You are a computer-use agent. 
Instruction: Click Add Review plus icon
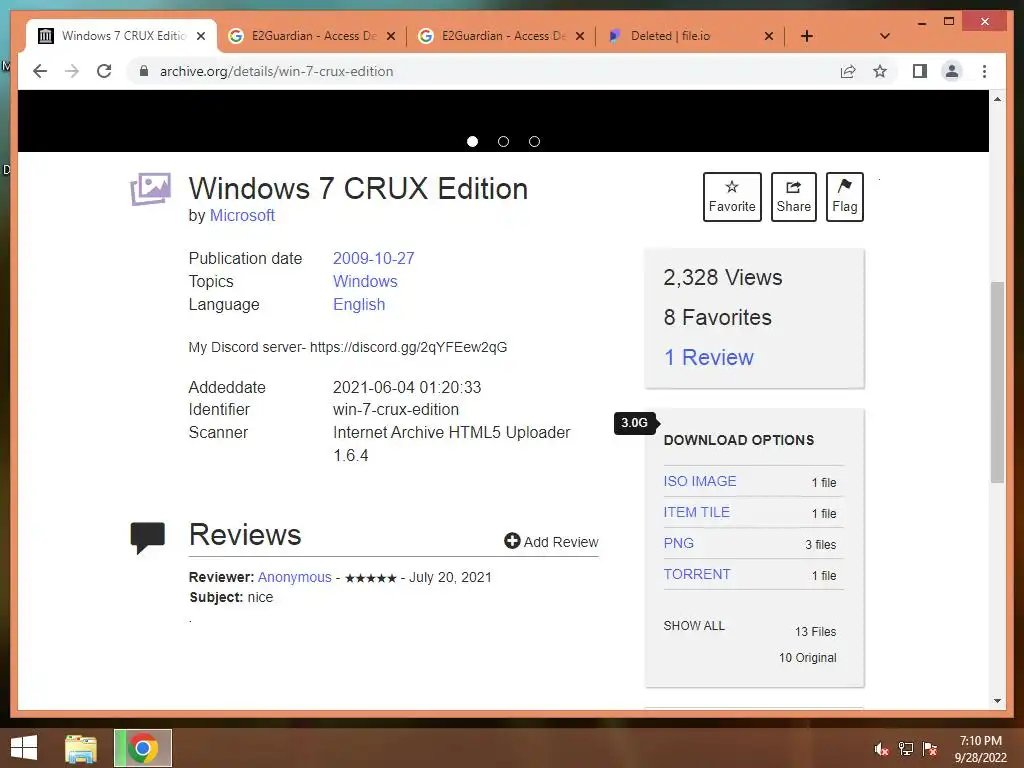[512, 541]
